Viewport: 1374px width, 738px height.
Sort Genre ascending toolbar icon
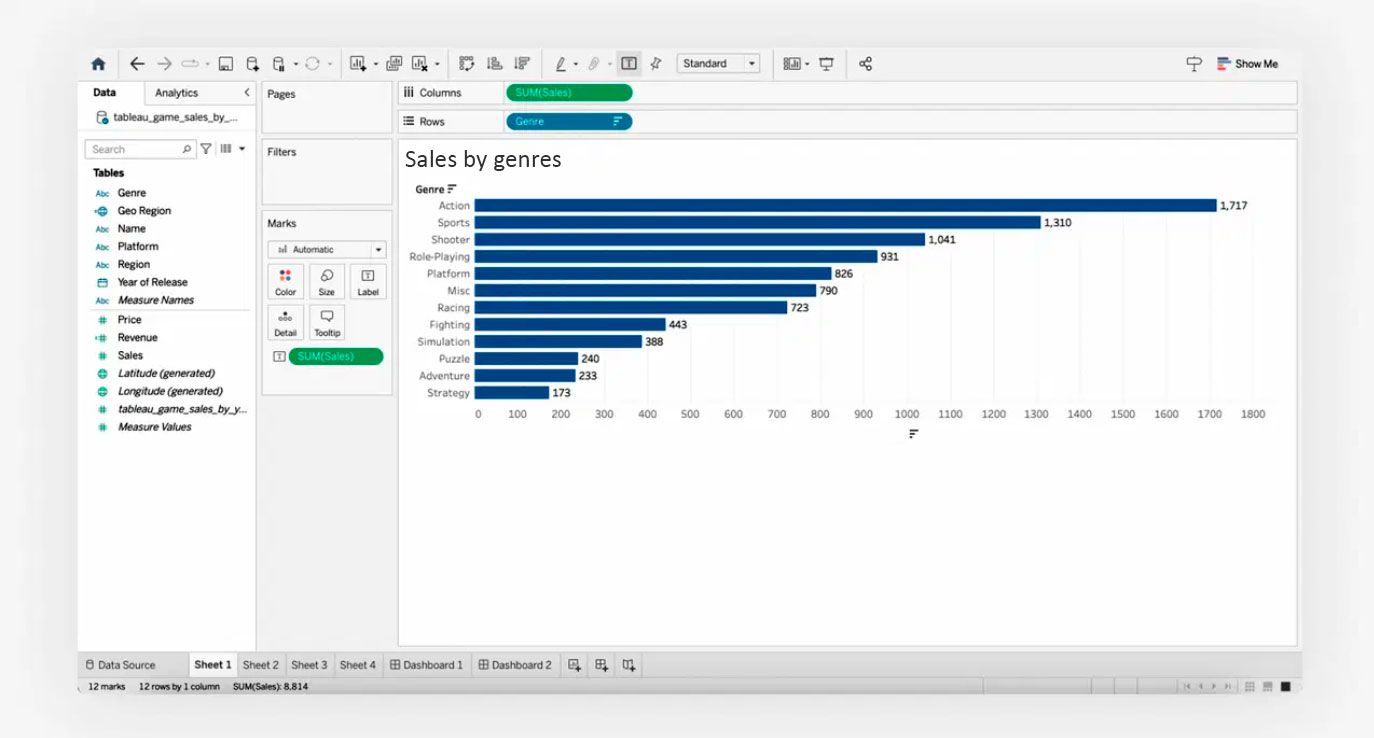pos(494,64)
